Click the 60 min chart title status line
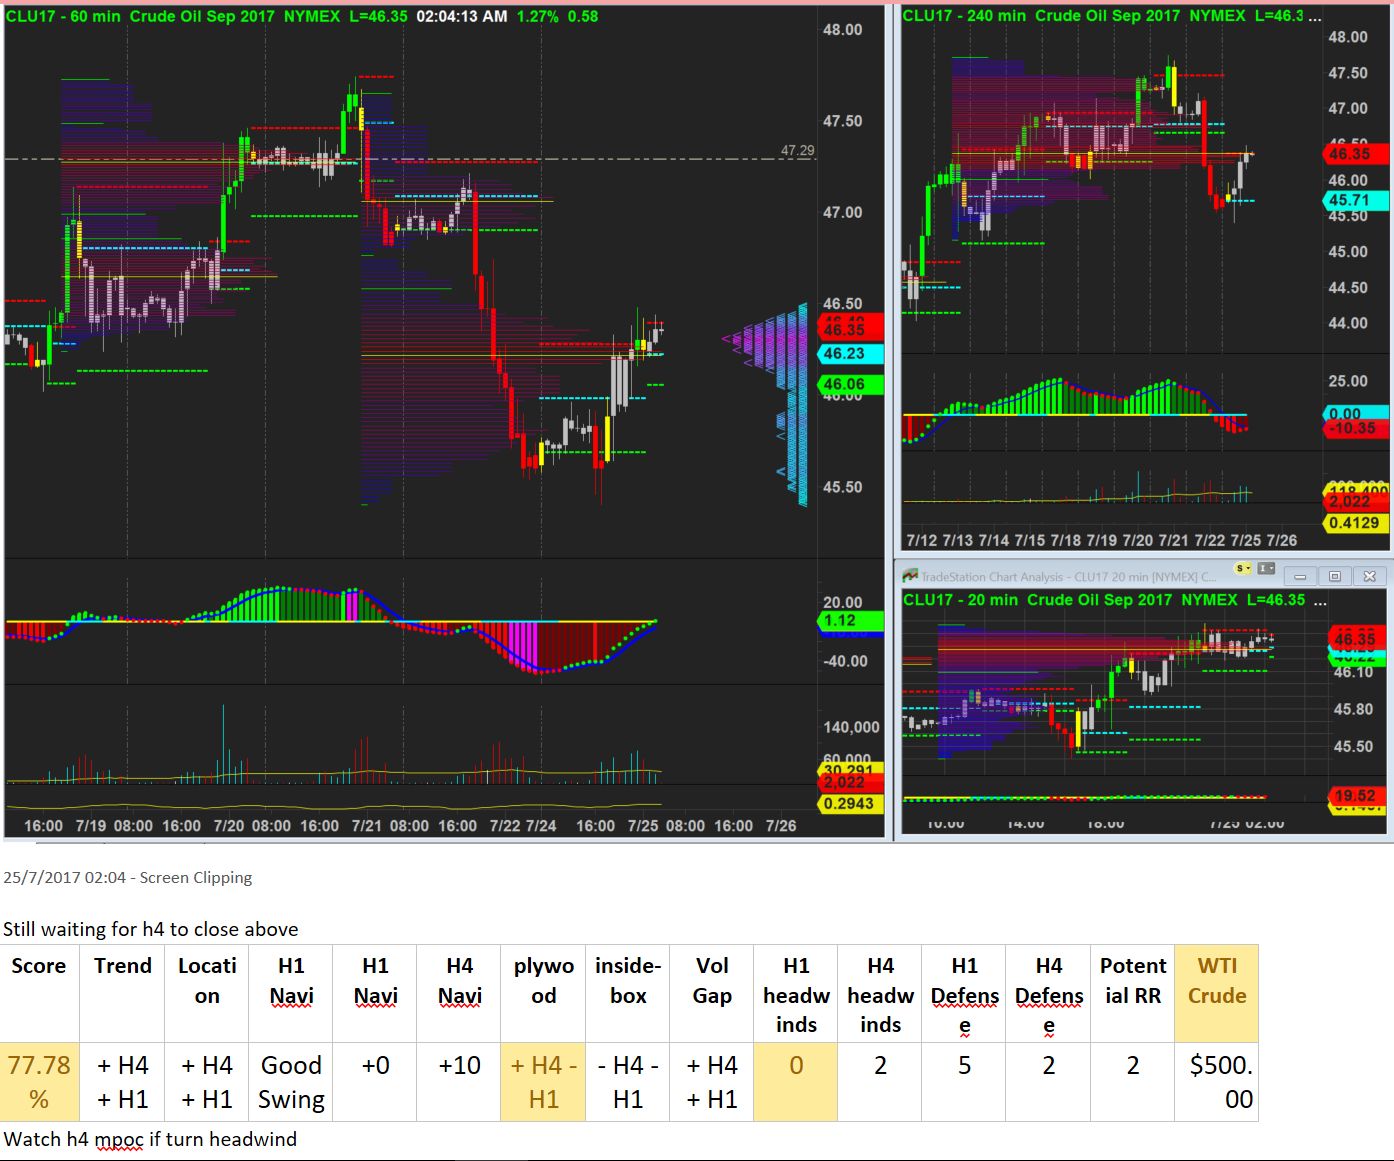 click(302, 16)
